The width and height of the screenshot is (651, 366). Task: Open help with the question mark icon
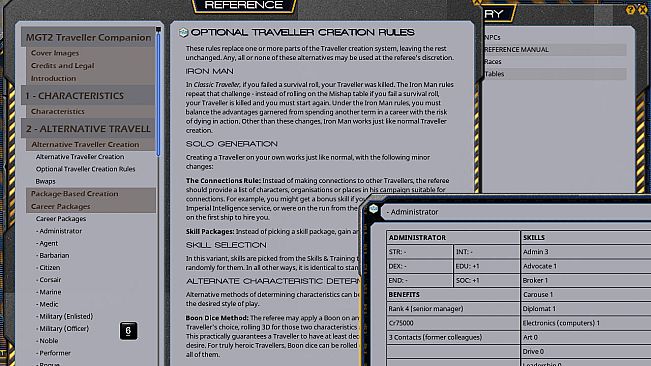[630, 10]
